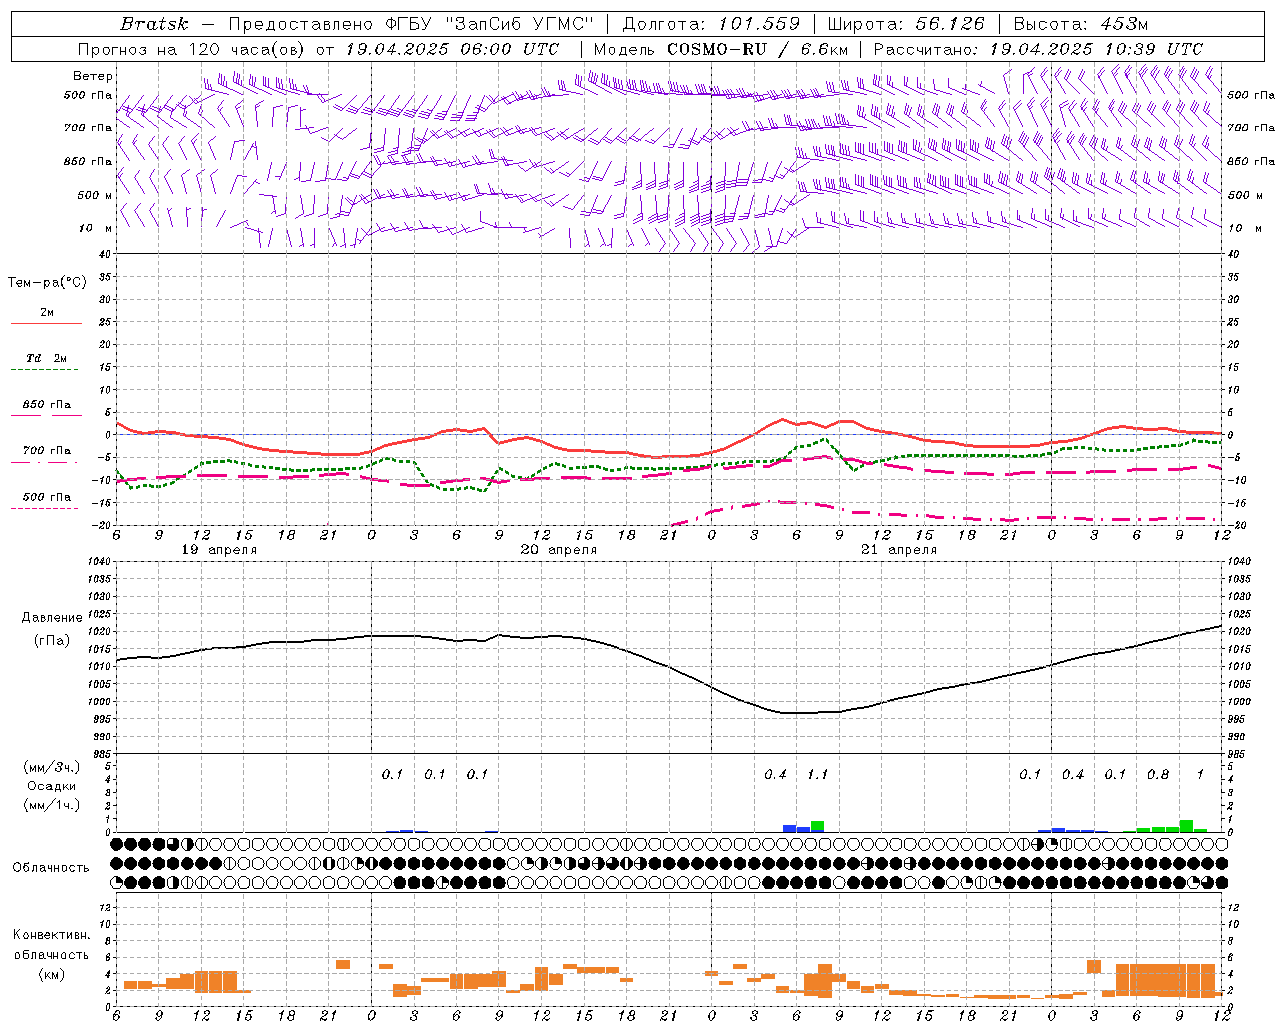Click the "Конвективн." convective cloud label

click(x=51, y=935)
